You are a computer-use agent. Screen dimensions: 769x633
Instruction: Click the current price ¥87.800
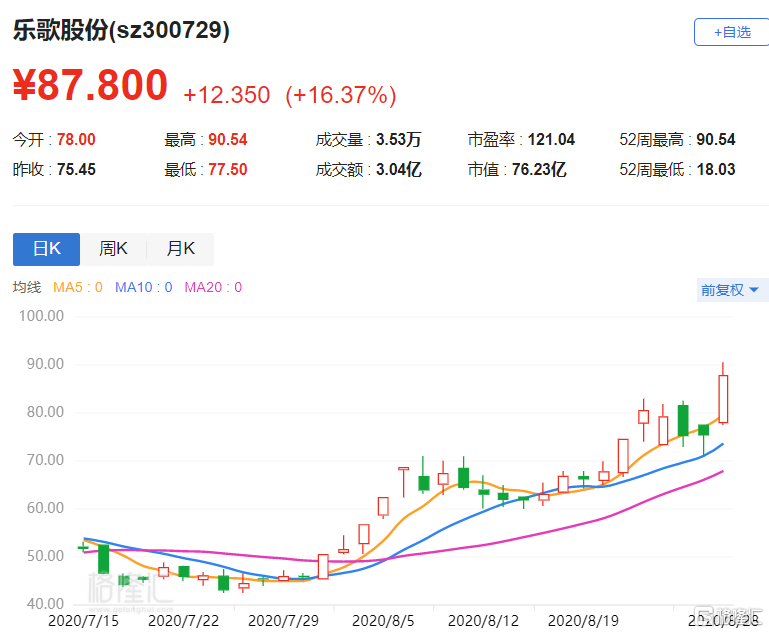pos(90,86)
